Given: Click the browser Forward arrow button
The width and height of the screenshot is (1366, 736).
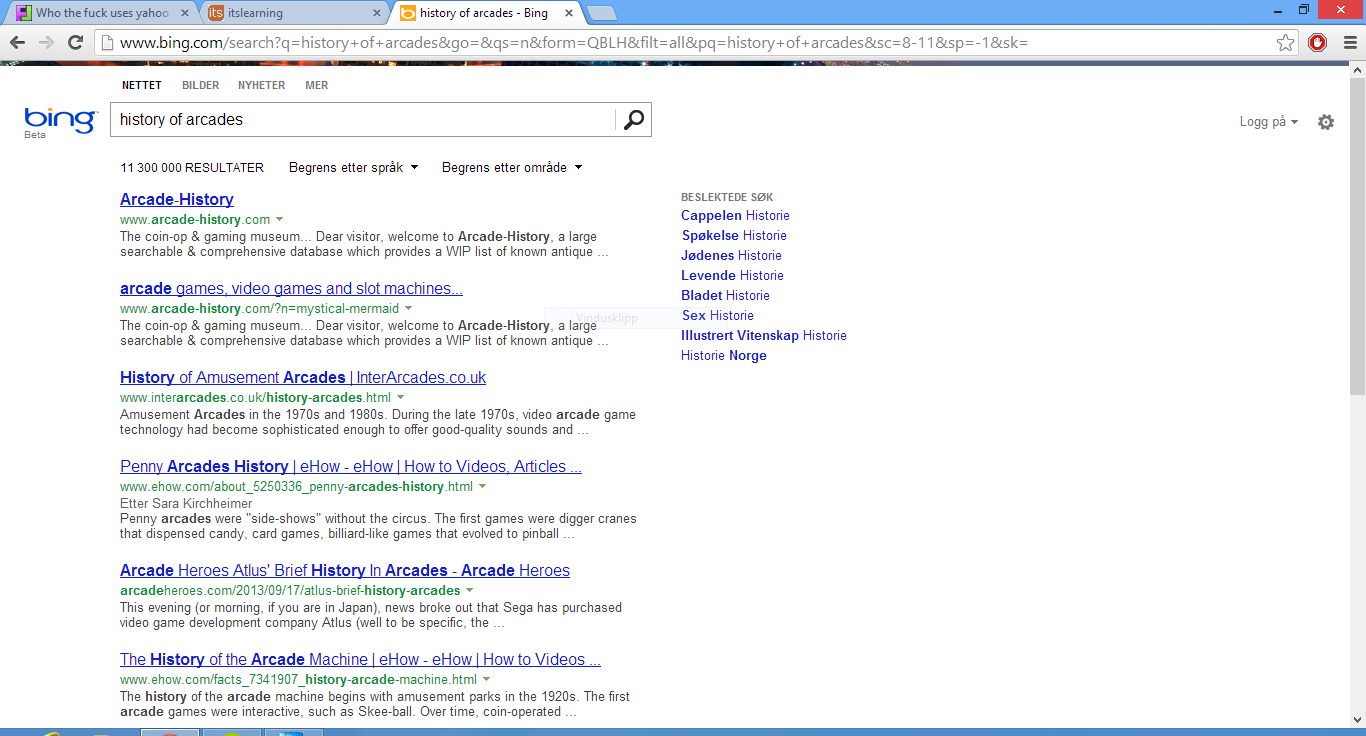Looking at the screenshot, I should click(46, 43).
